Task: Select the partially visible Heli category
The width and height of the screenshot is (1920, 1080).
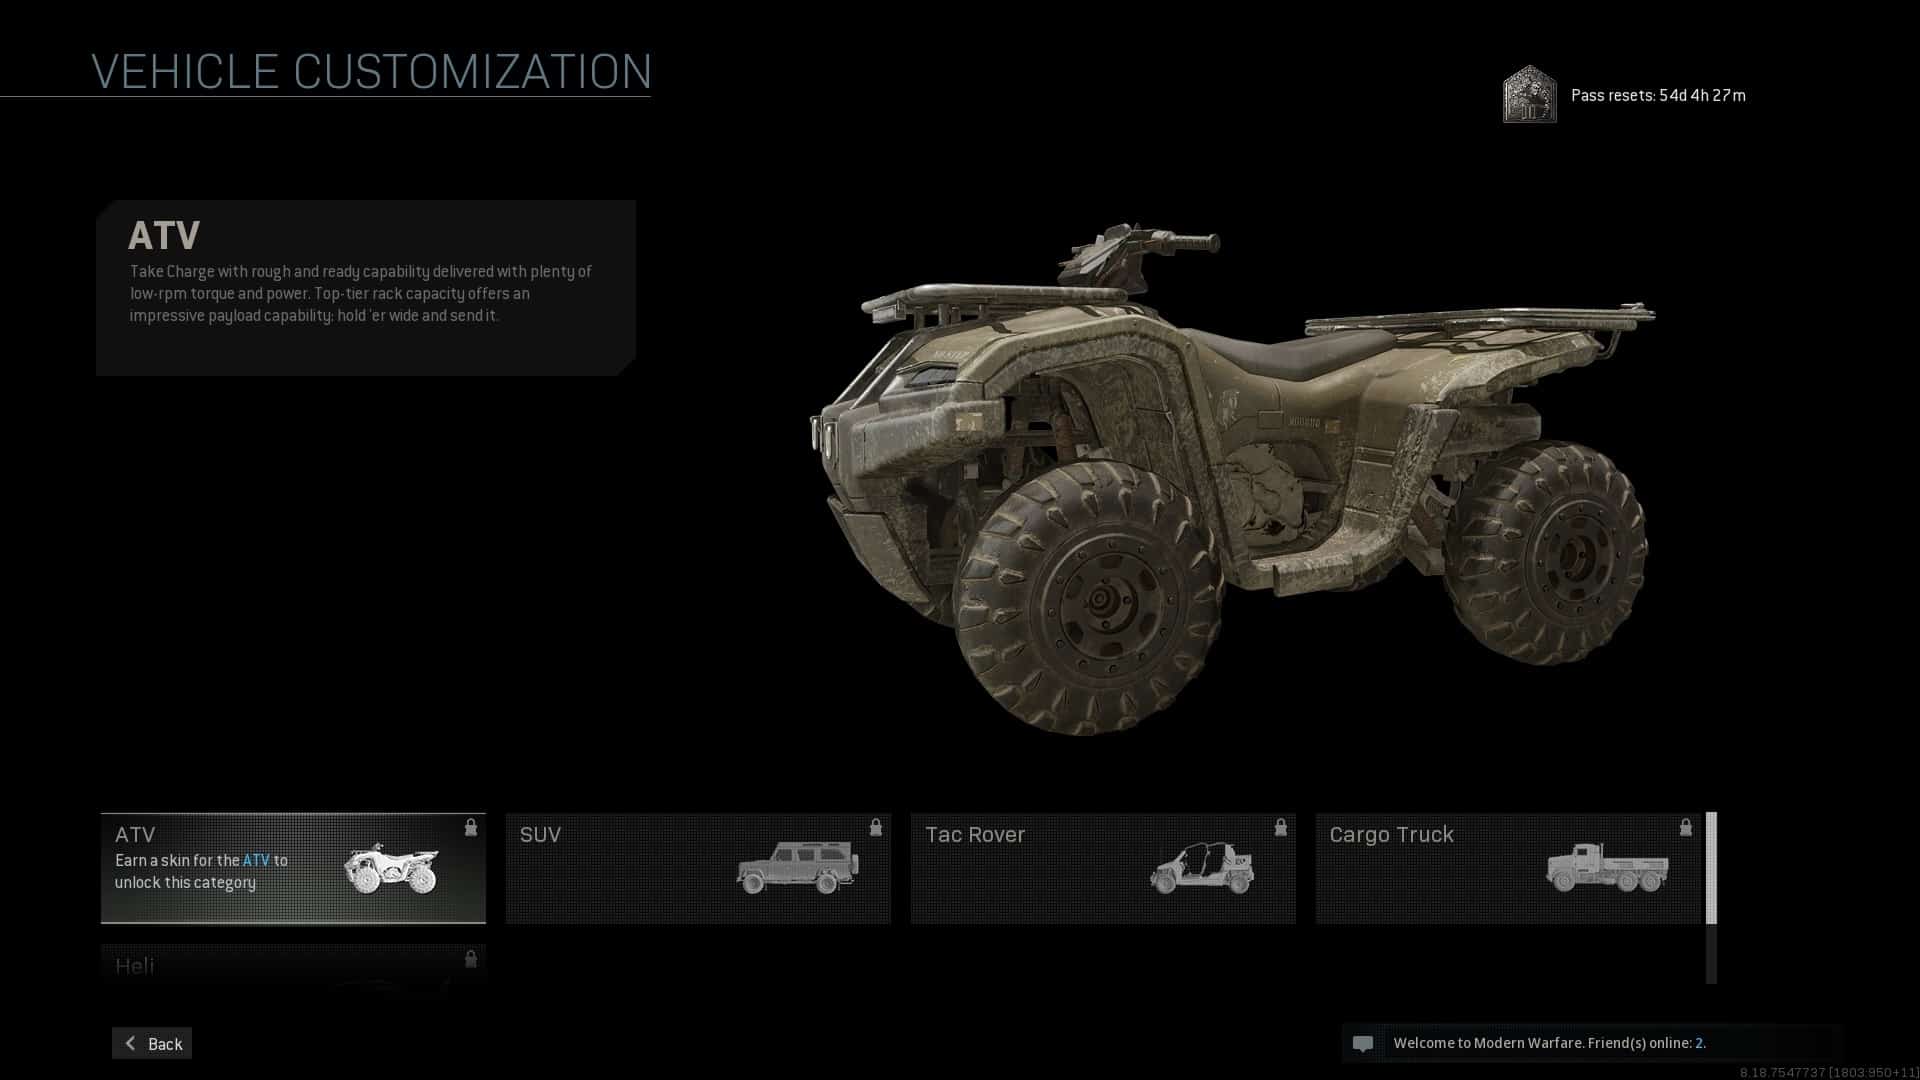Action: pos(293,966)
